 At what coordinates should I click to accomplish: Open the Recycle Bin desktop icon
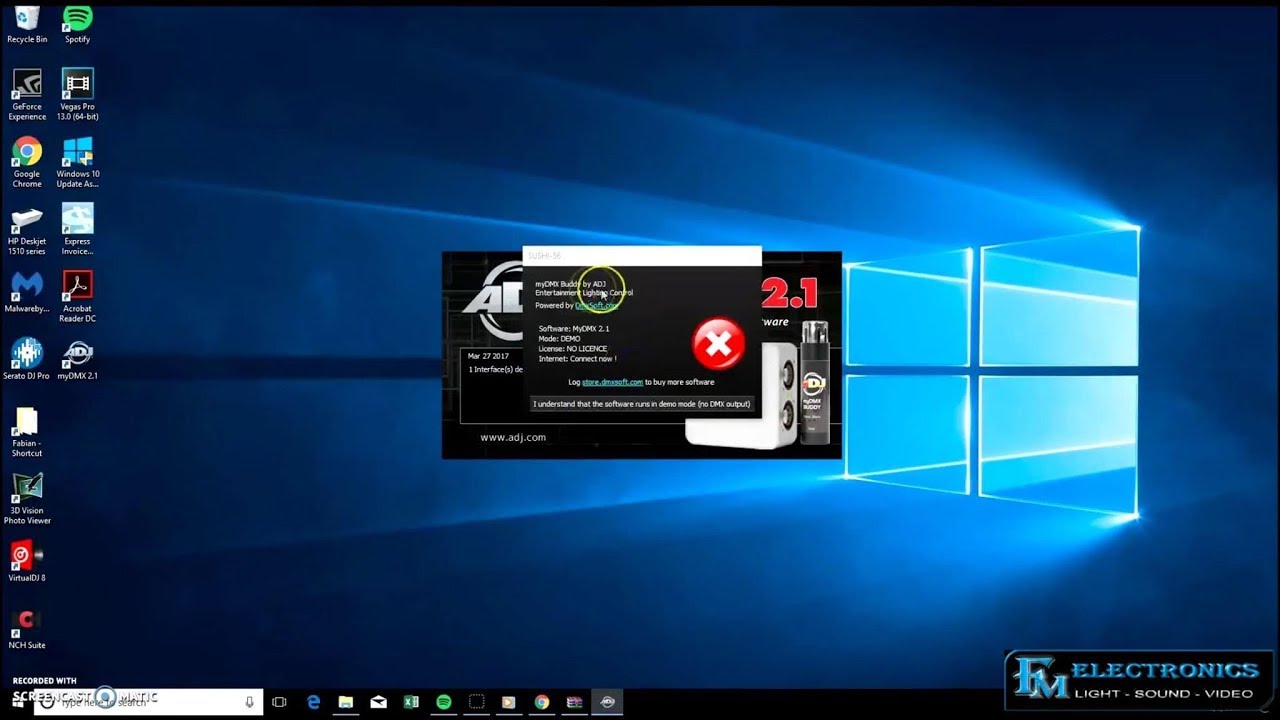point(27,24)
